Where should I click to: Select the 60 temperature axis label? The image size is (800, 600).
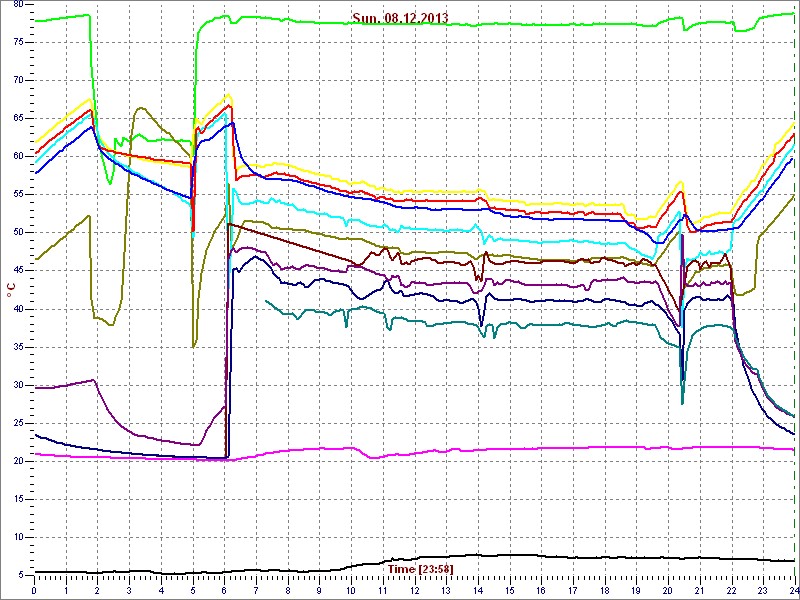pyautogui.click(x=17, y=157)
